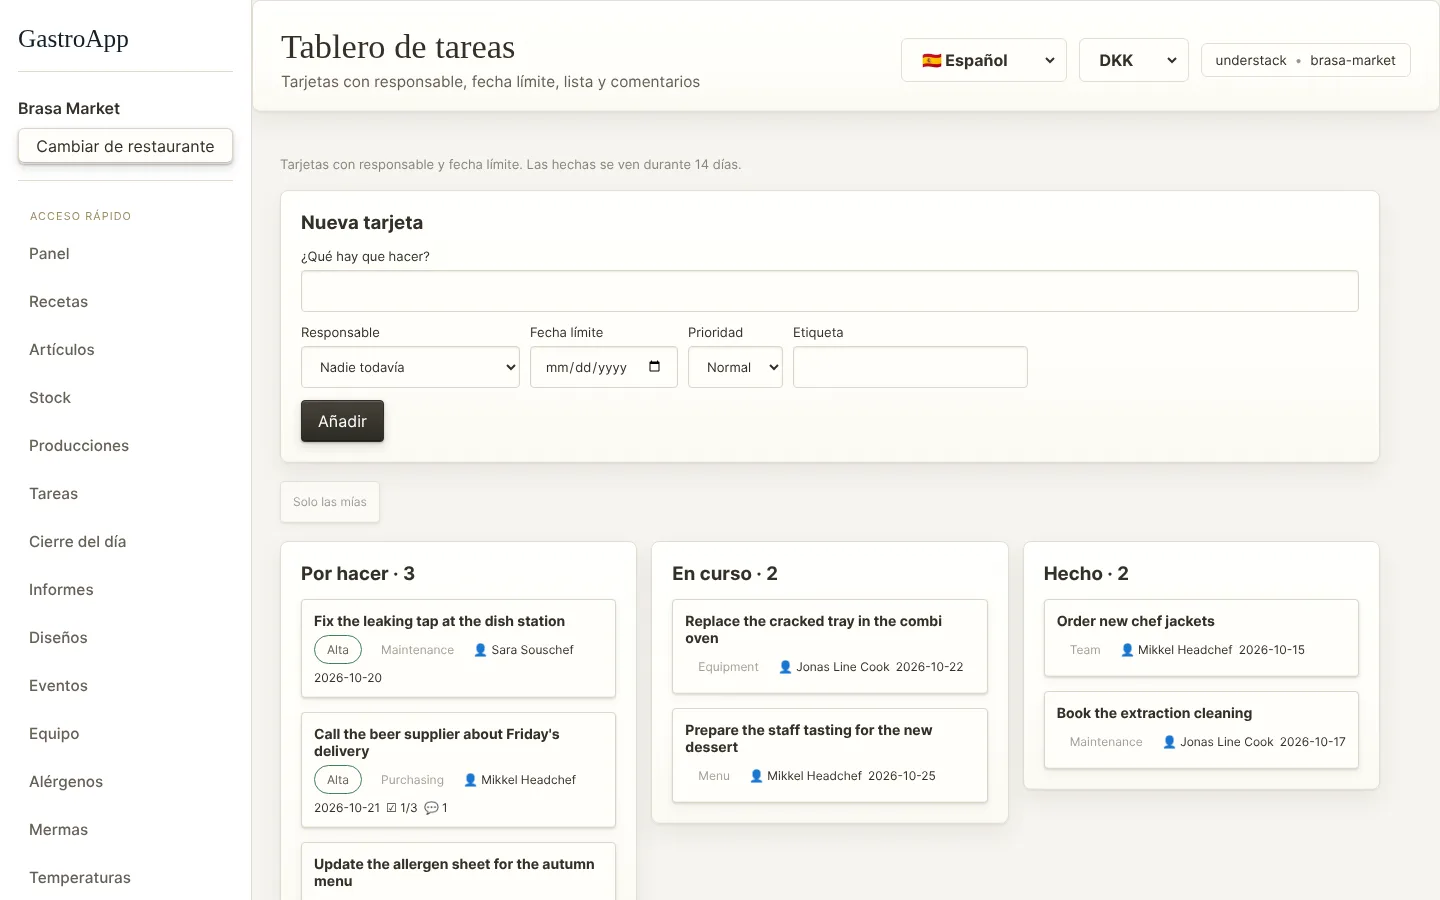1440x900 pixels.
Task: Open the comment bubble on beer supplier card
Action: (436, 808)
